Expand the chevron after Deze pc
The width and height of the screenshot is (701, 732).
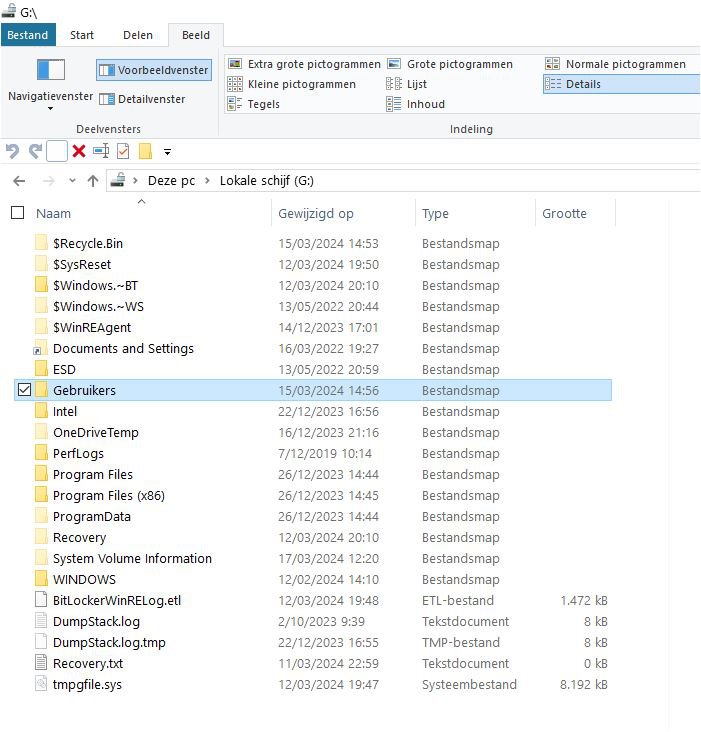click(207, 181)
